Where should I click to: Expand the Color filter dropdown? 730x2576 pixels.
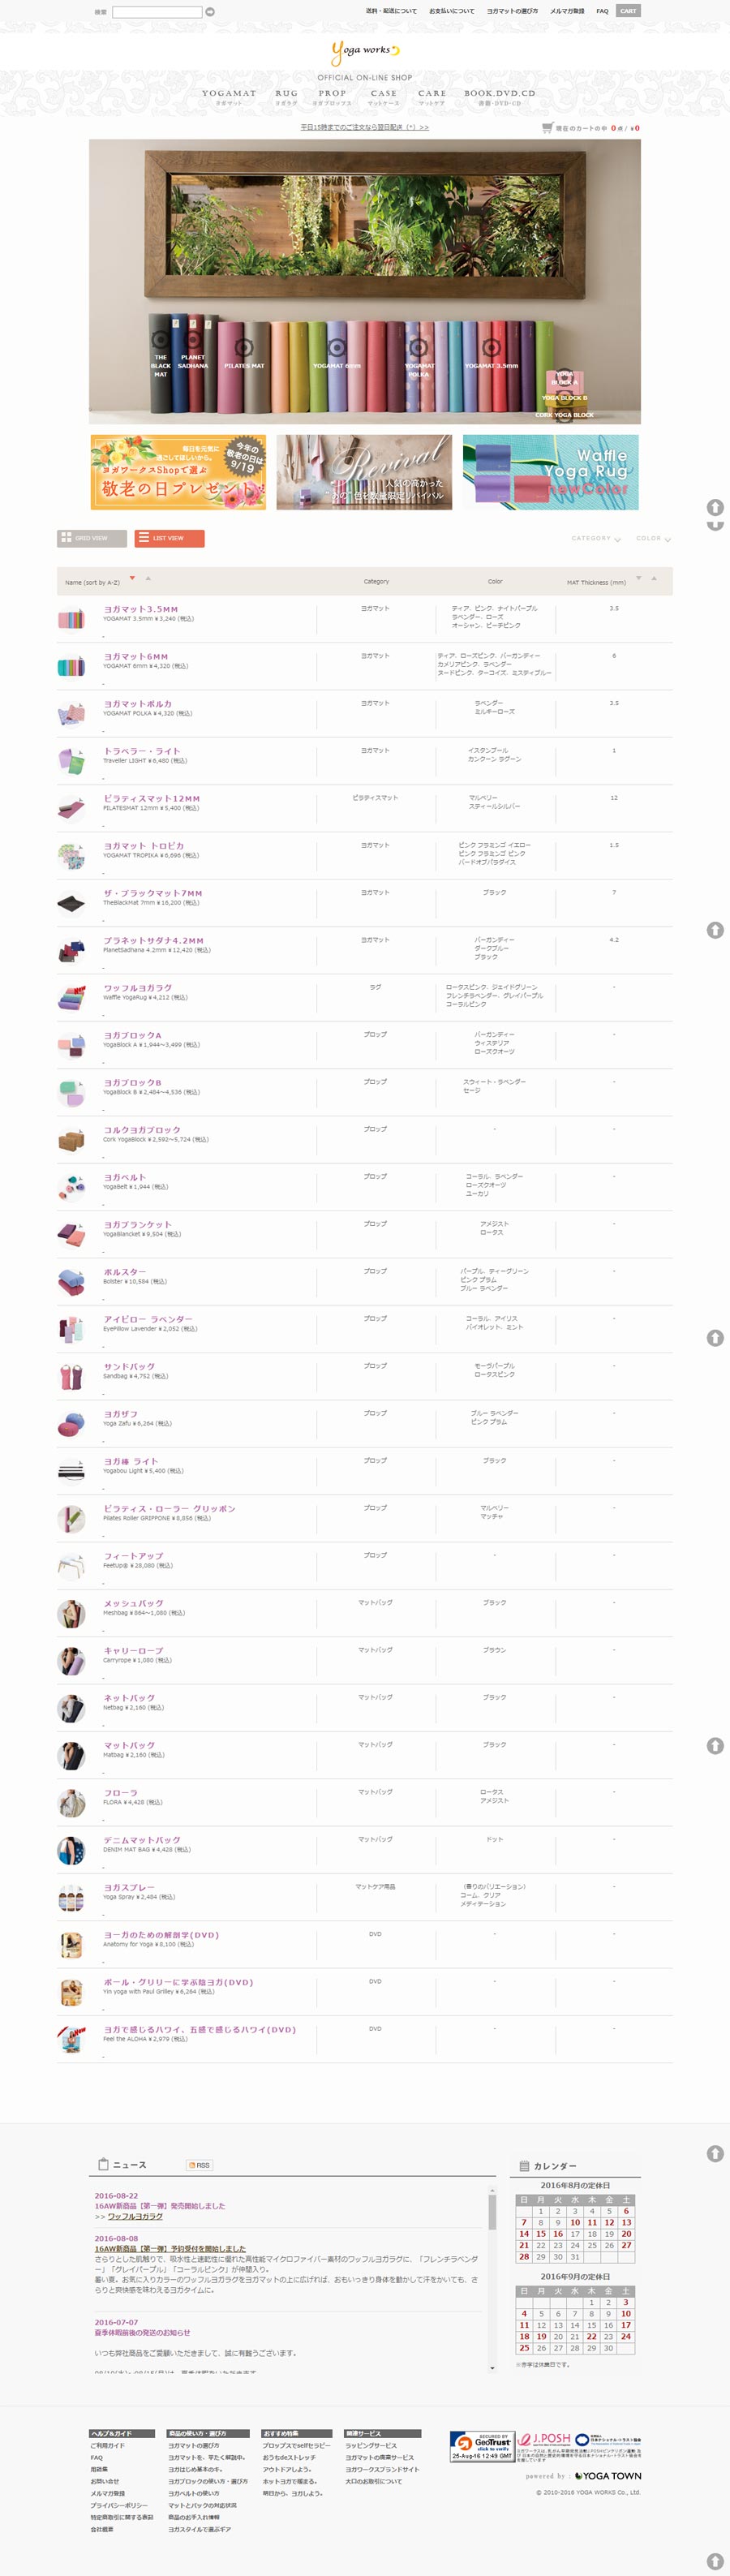point(653,539)
